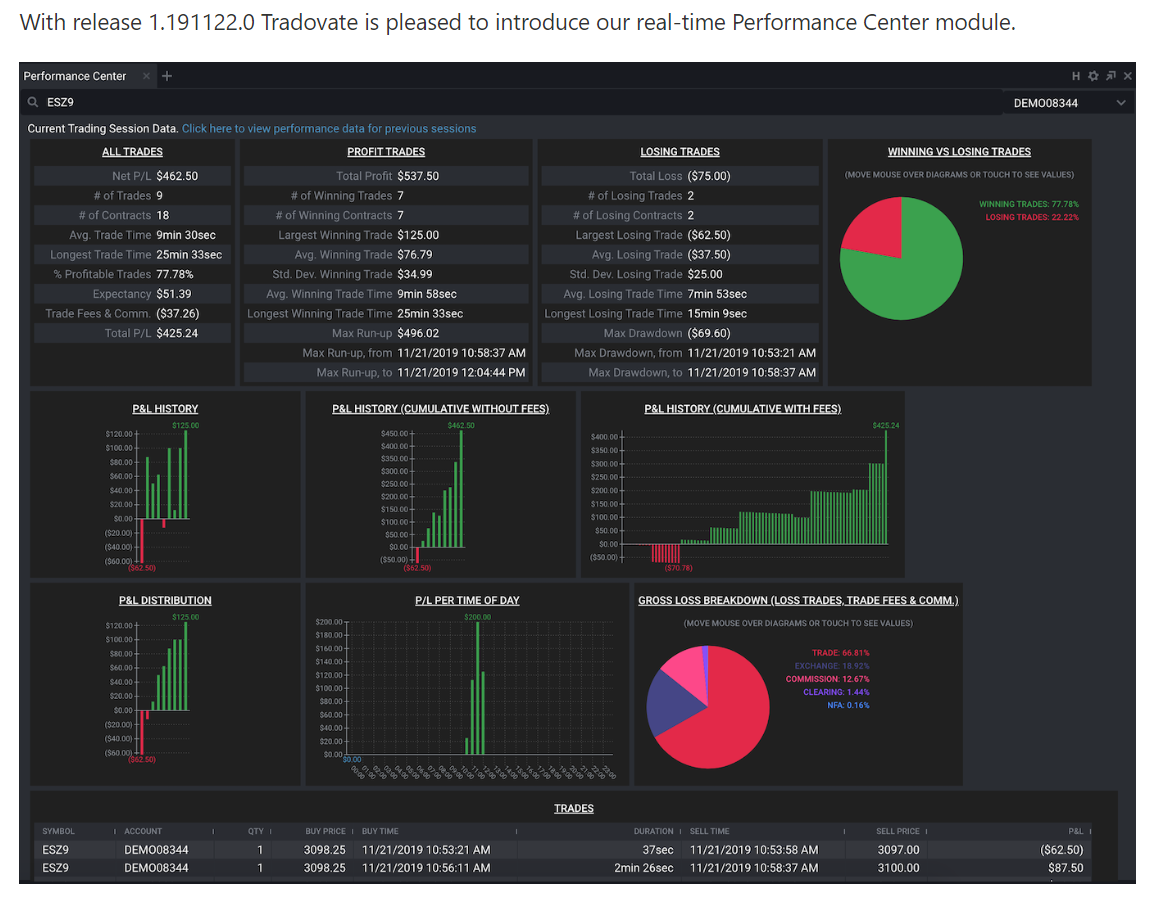
Task: Click the Expectancy $51.39 value
Action: [173, 294]
